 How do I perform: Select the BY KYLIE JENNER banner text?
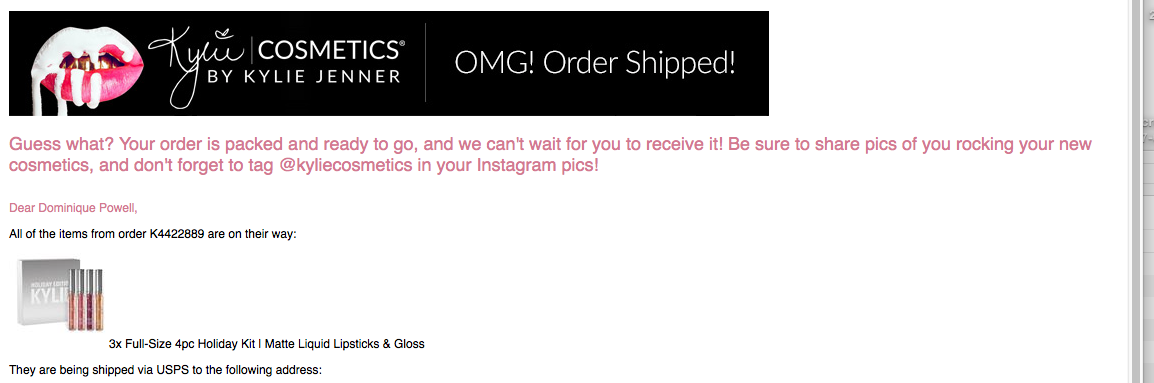[x=305, y=75]
